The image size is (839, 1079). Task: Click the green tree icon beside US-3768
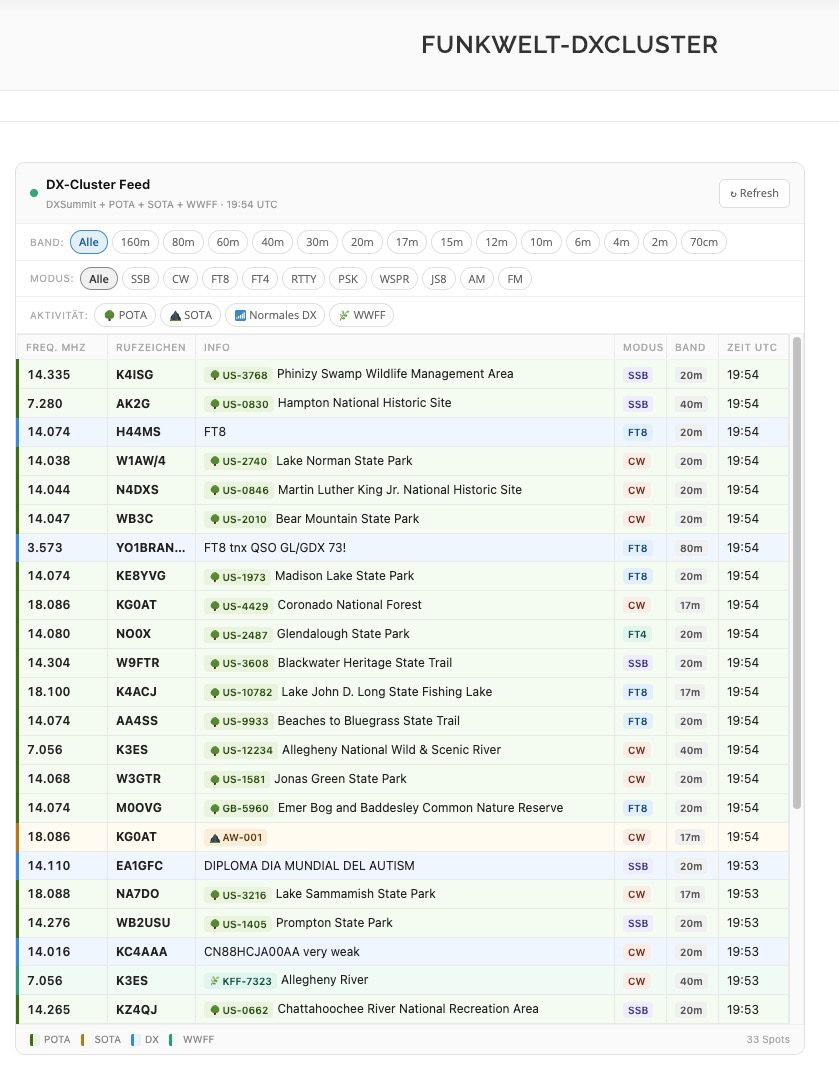[215, 375]
